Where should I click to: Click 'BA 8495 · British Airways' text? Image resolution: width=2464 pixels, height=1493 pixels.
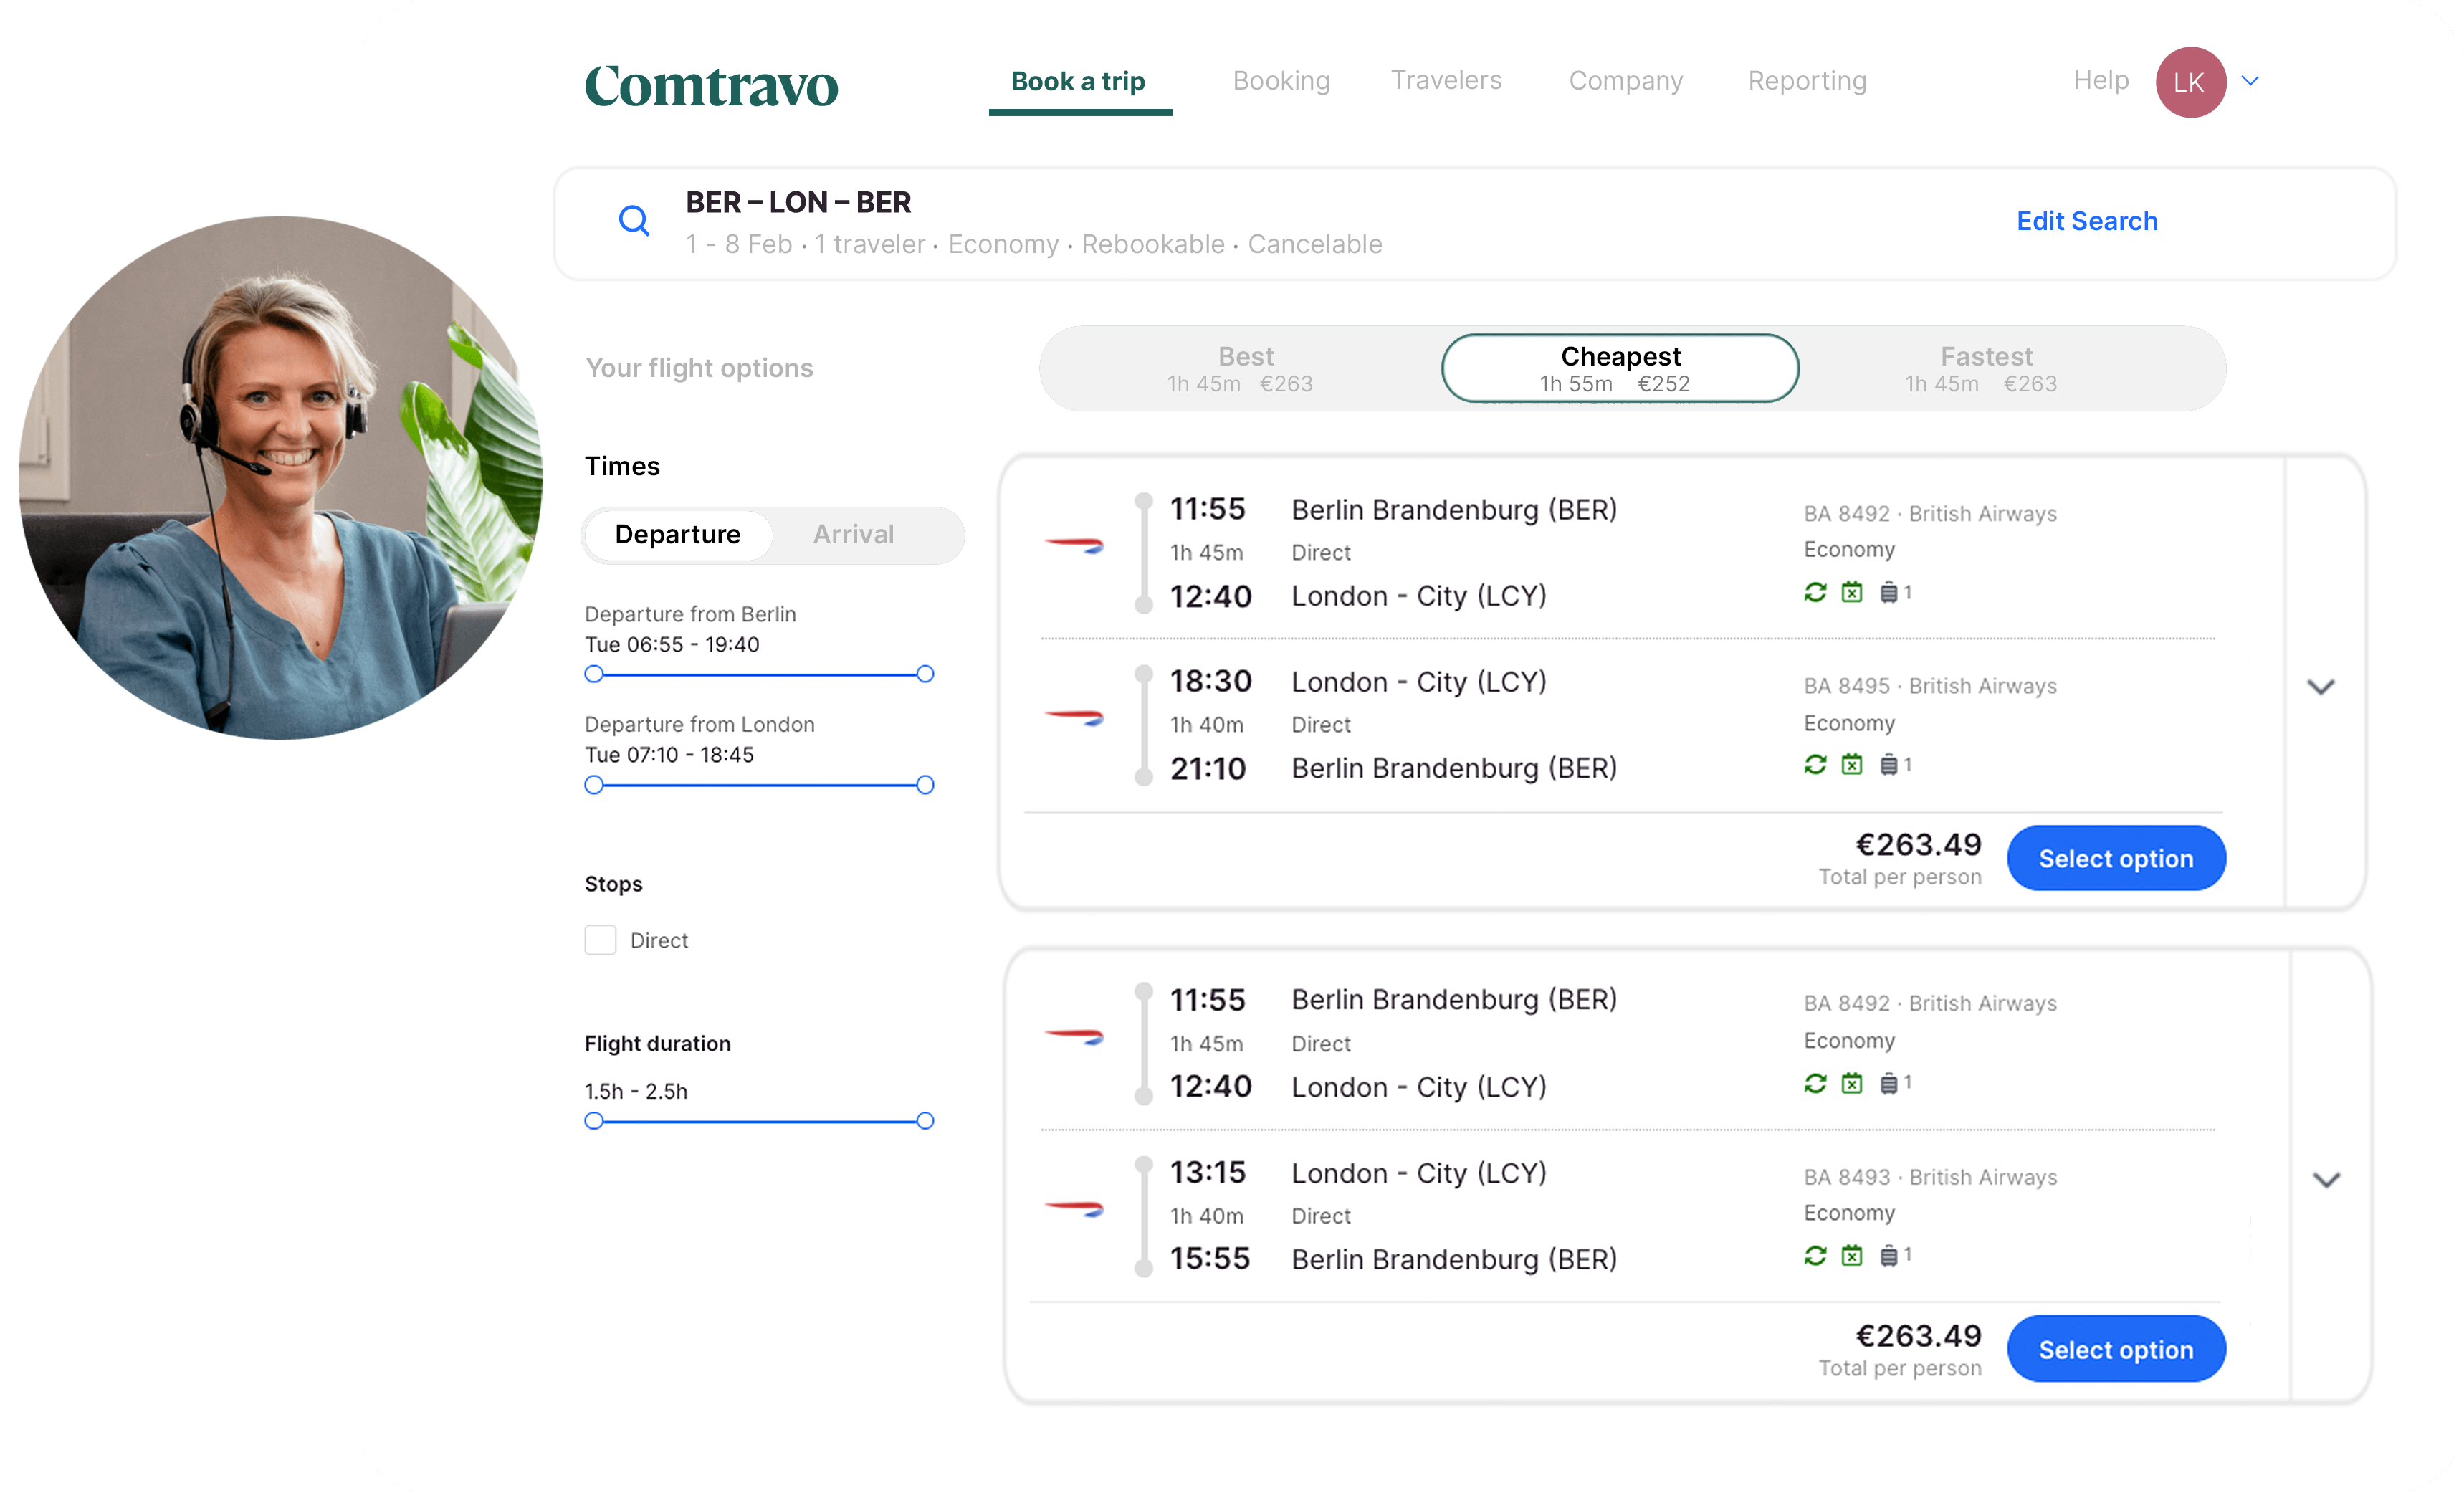tap(1930, 687)
